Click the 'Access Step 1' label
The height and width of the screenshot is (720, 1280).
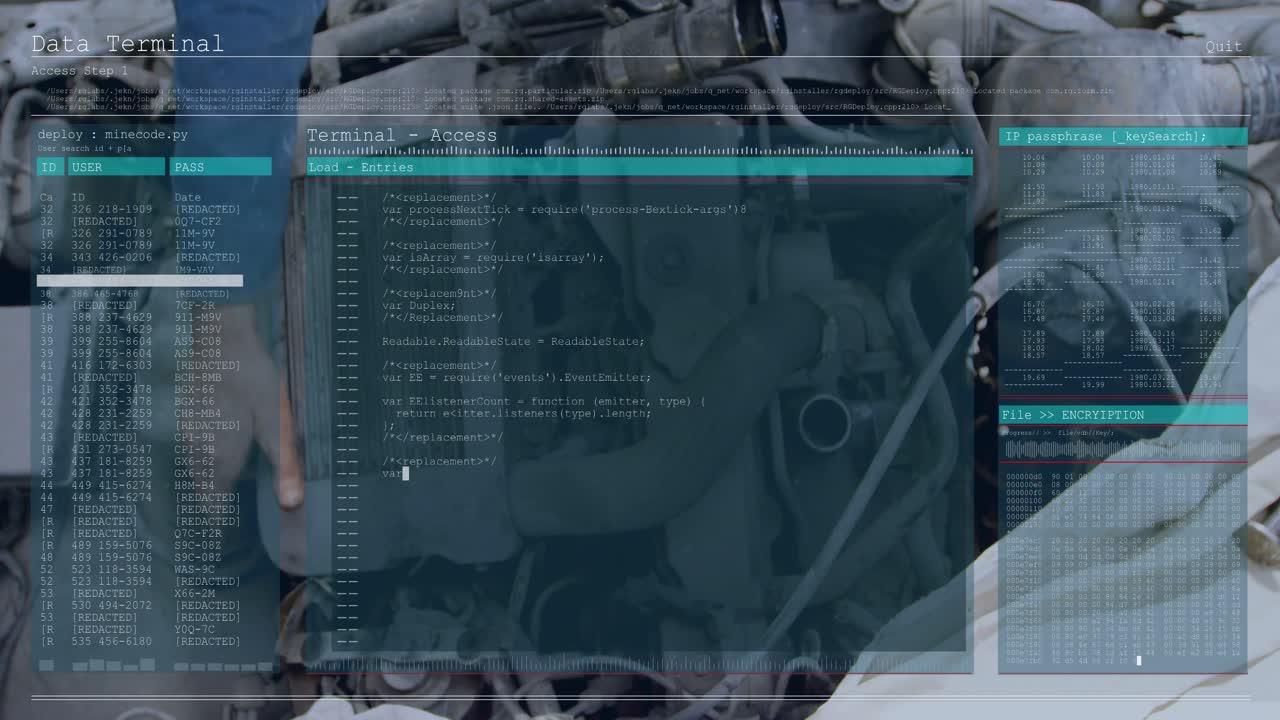[79, 71]
